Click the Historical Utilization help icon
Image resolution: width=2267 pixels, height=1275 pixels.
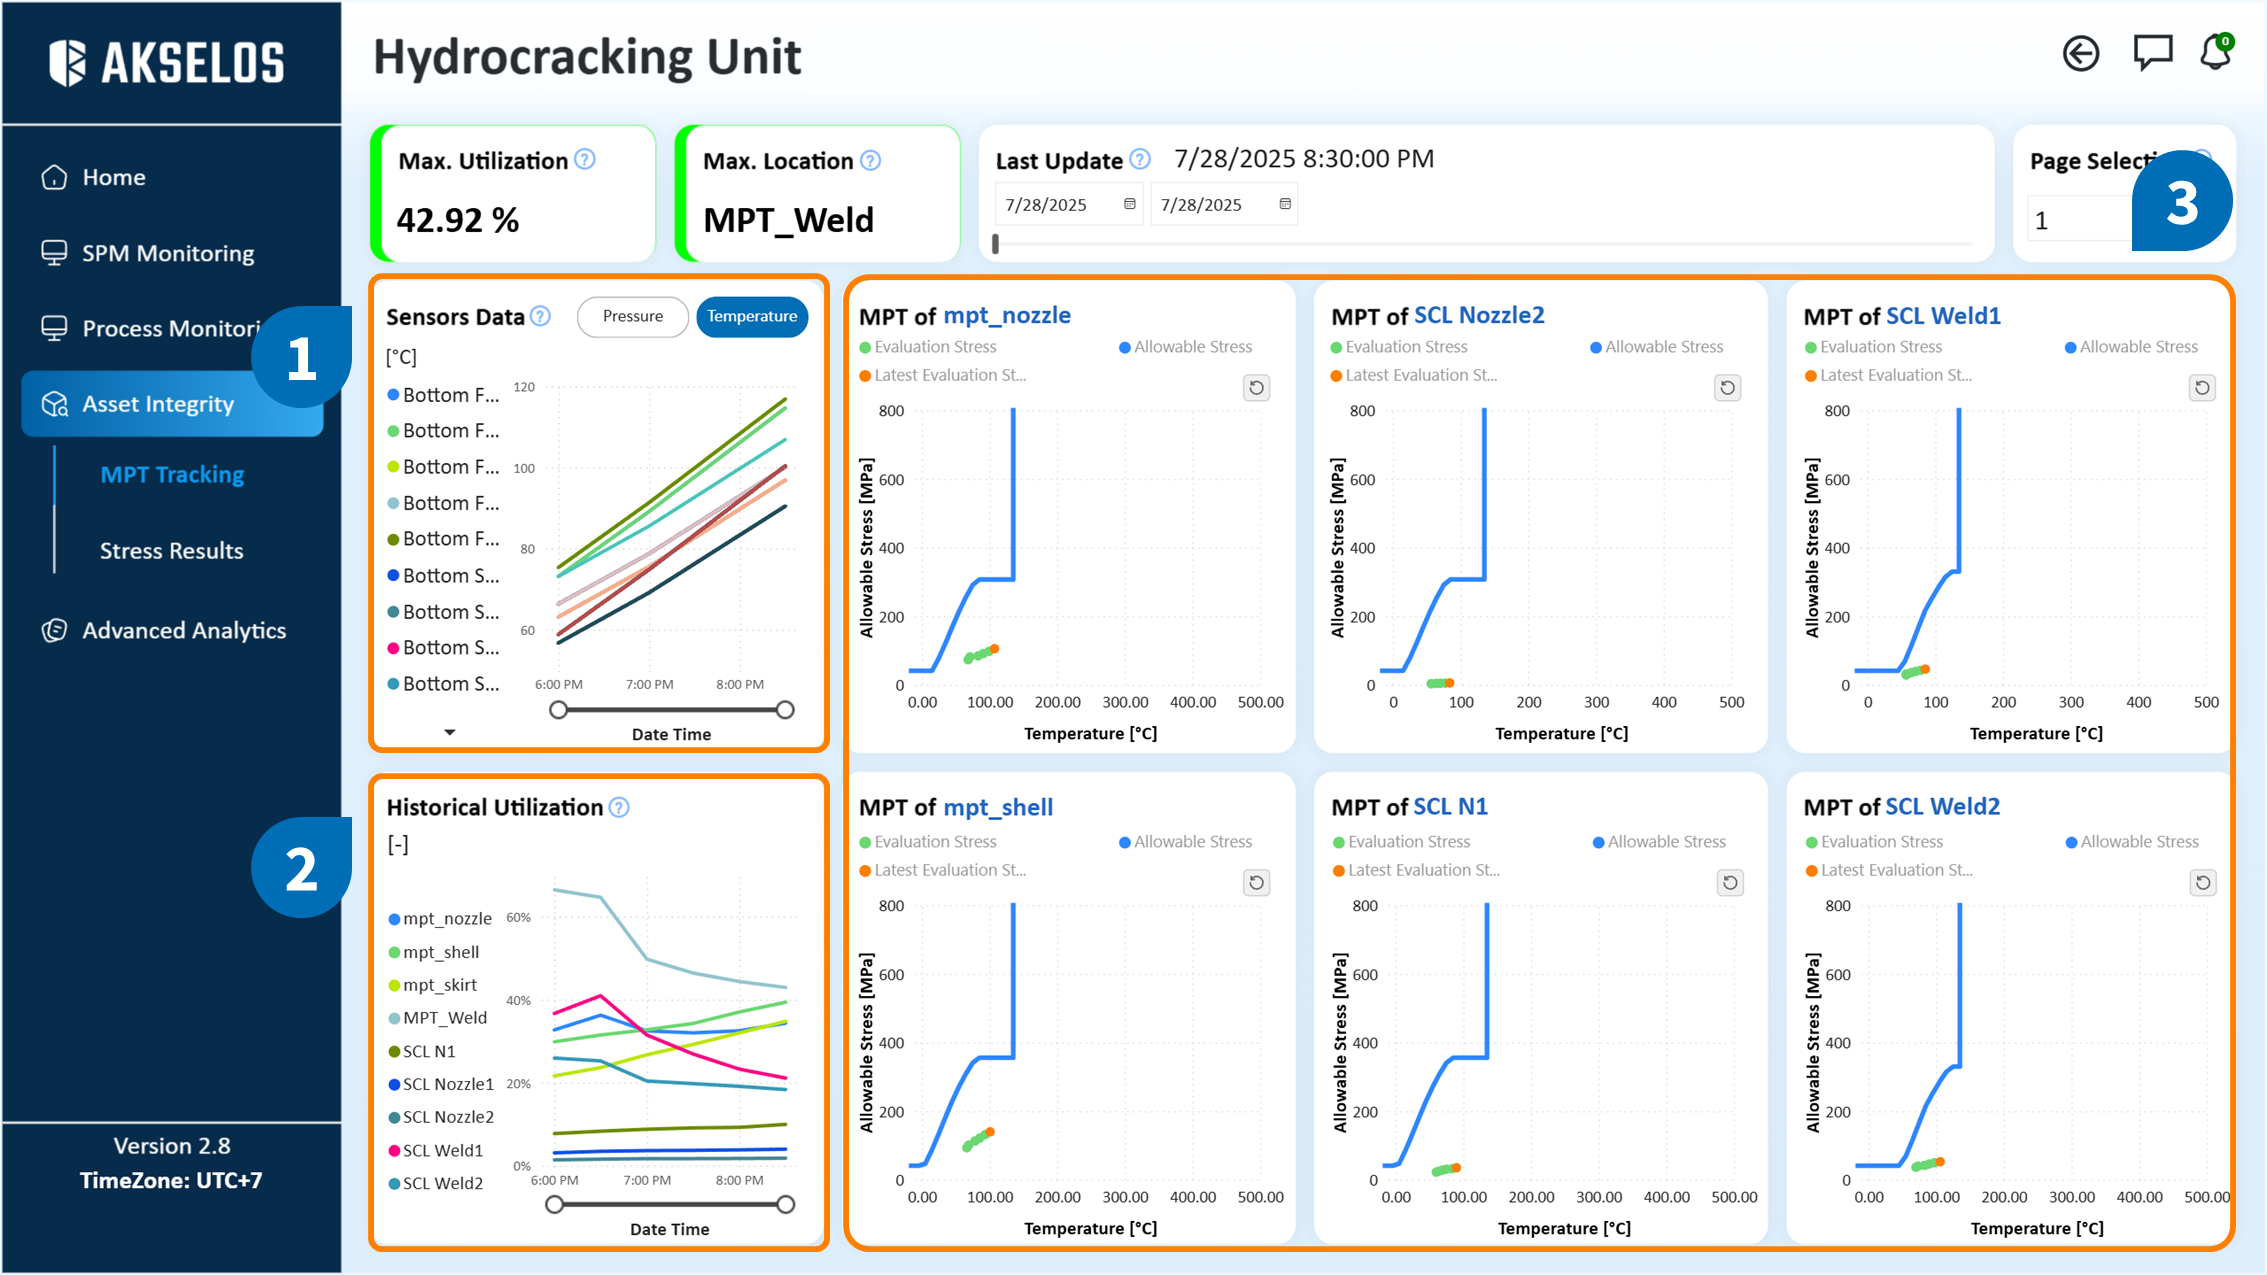619,808
